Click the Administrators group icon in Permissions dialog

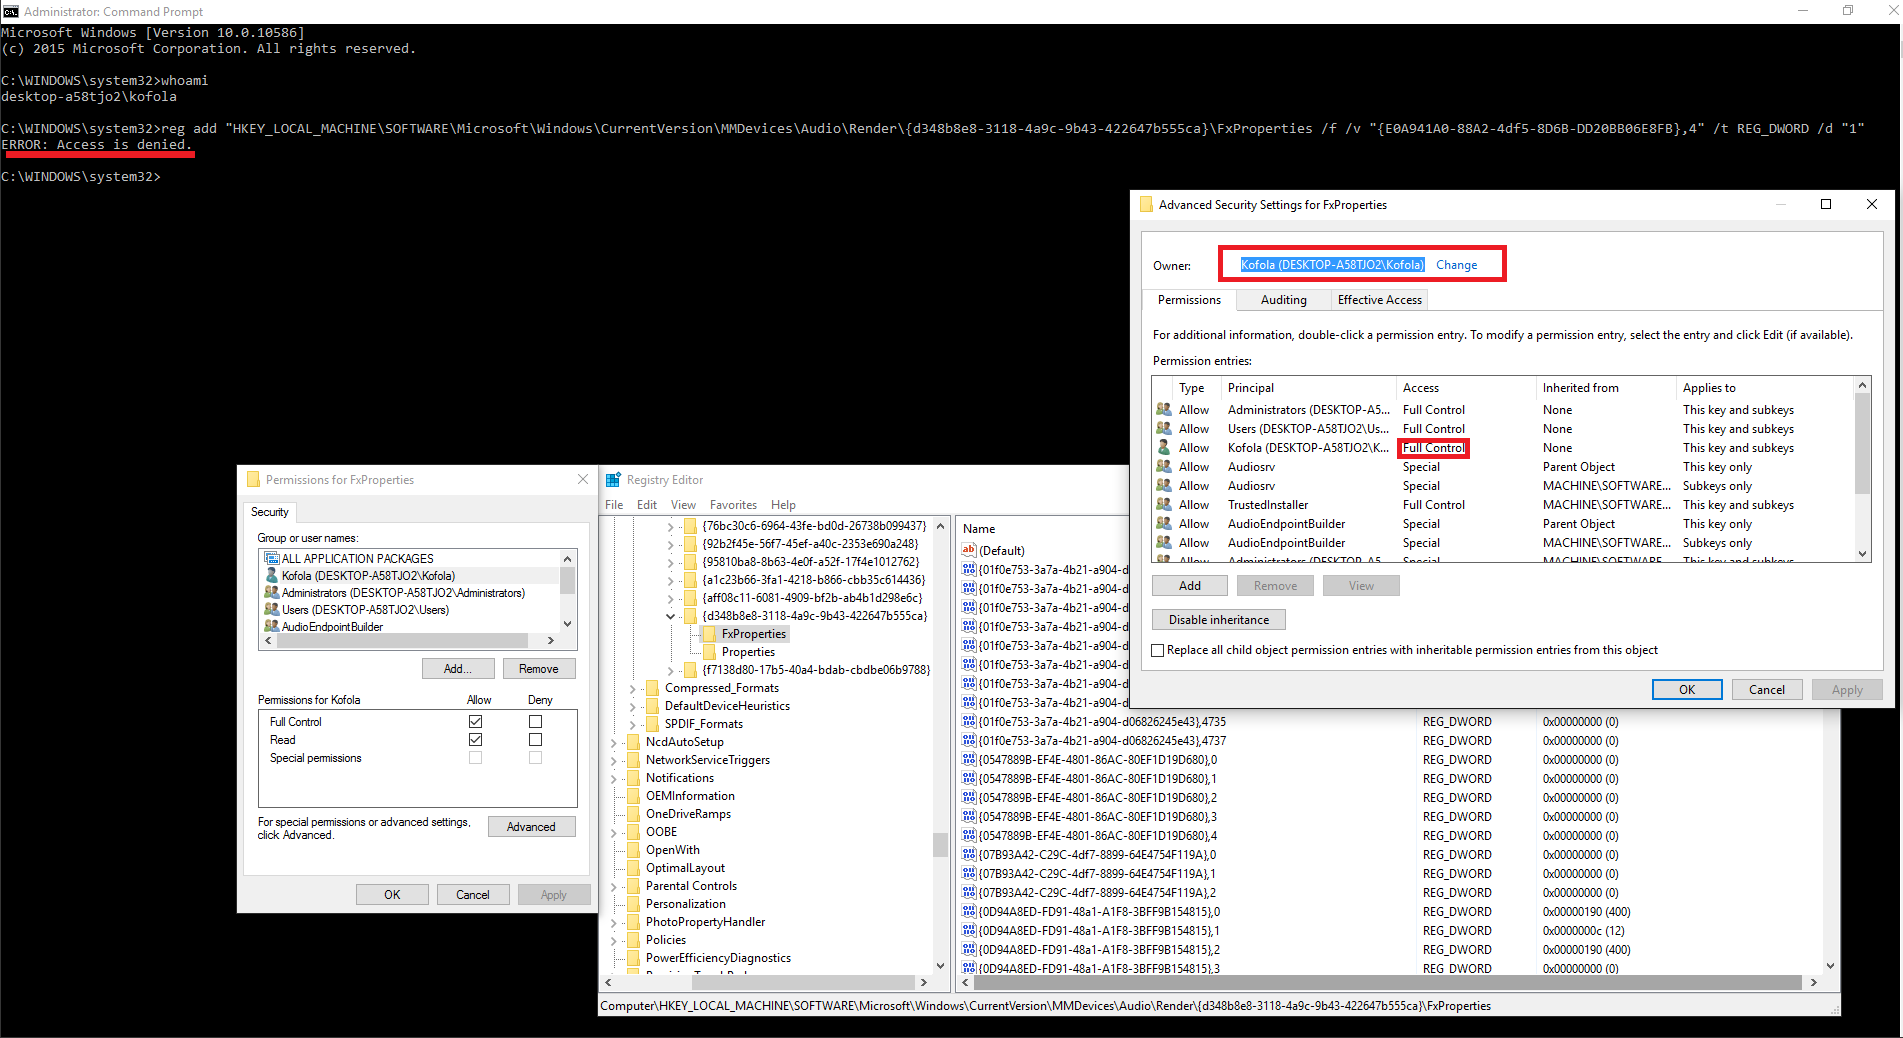[x=271, y=593]
